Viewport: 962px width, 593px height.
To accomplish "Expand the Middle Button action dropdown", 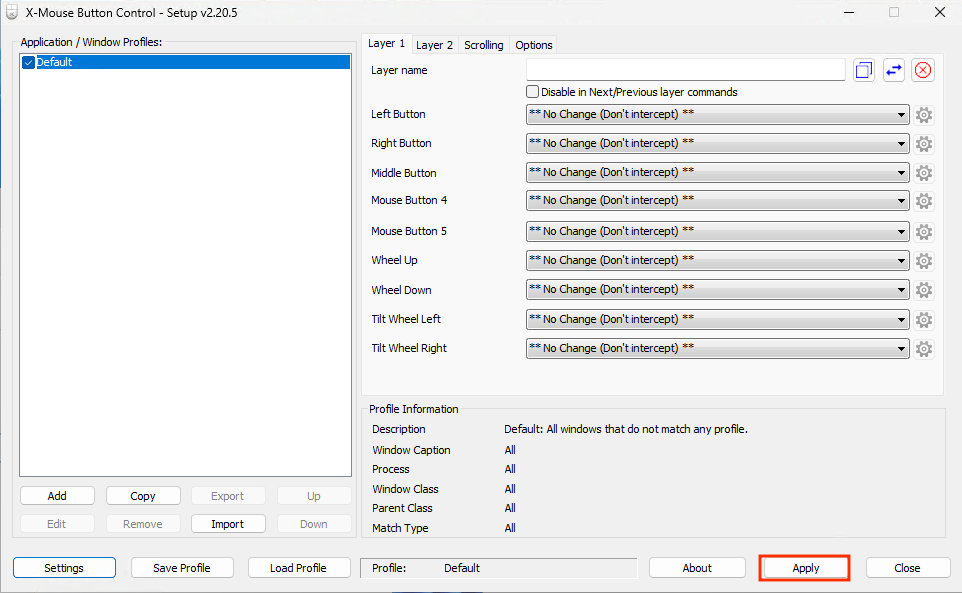I will click(717, 172).
